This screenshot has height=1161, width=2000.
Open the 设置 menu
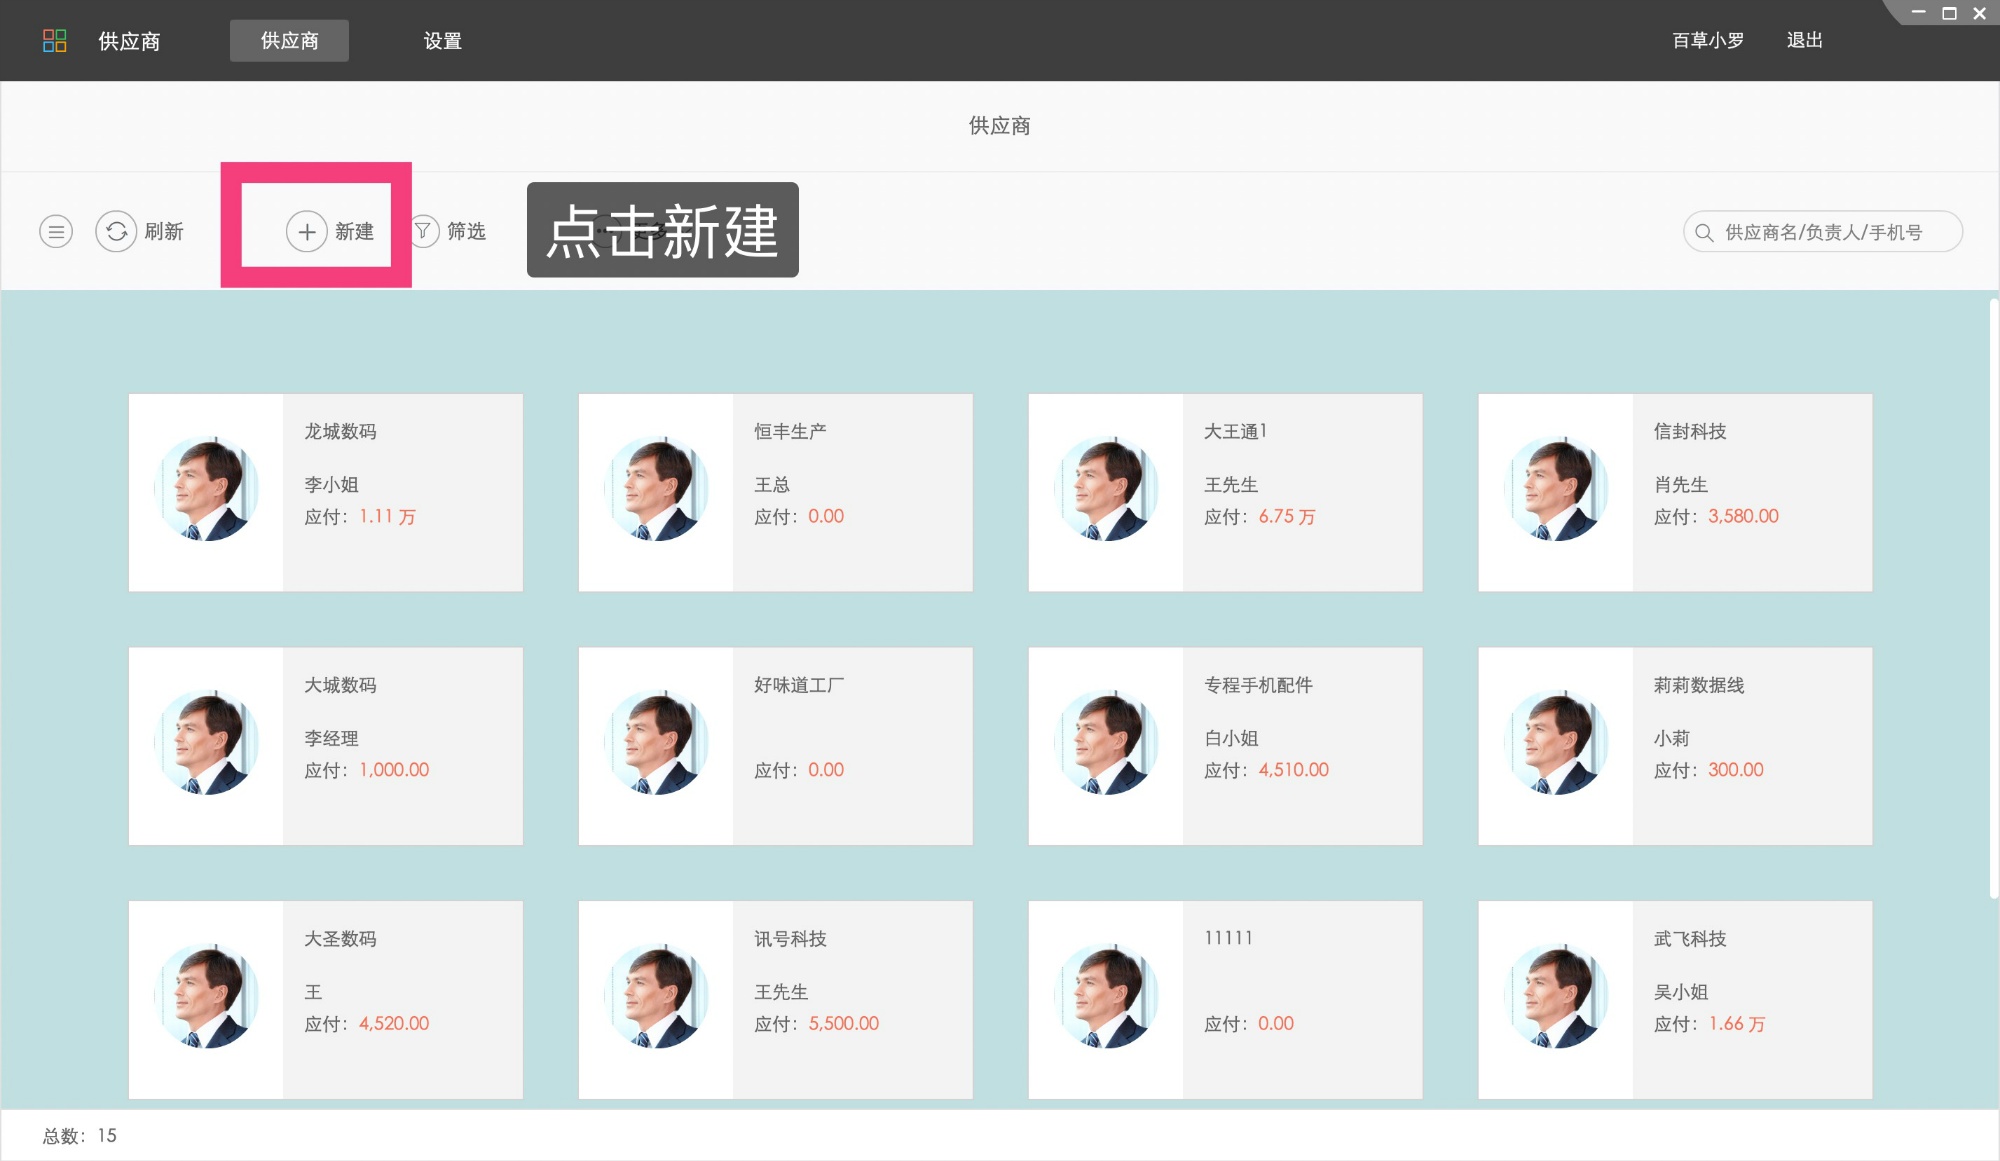point(443,41)
